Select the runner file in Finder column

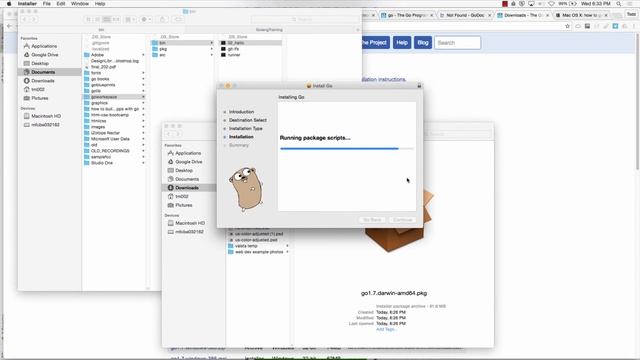coord(234,55)
